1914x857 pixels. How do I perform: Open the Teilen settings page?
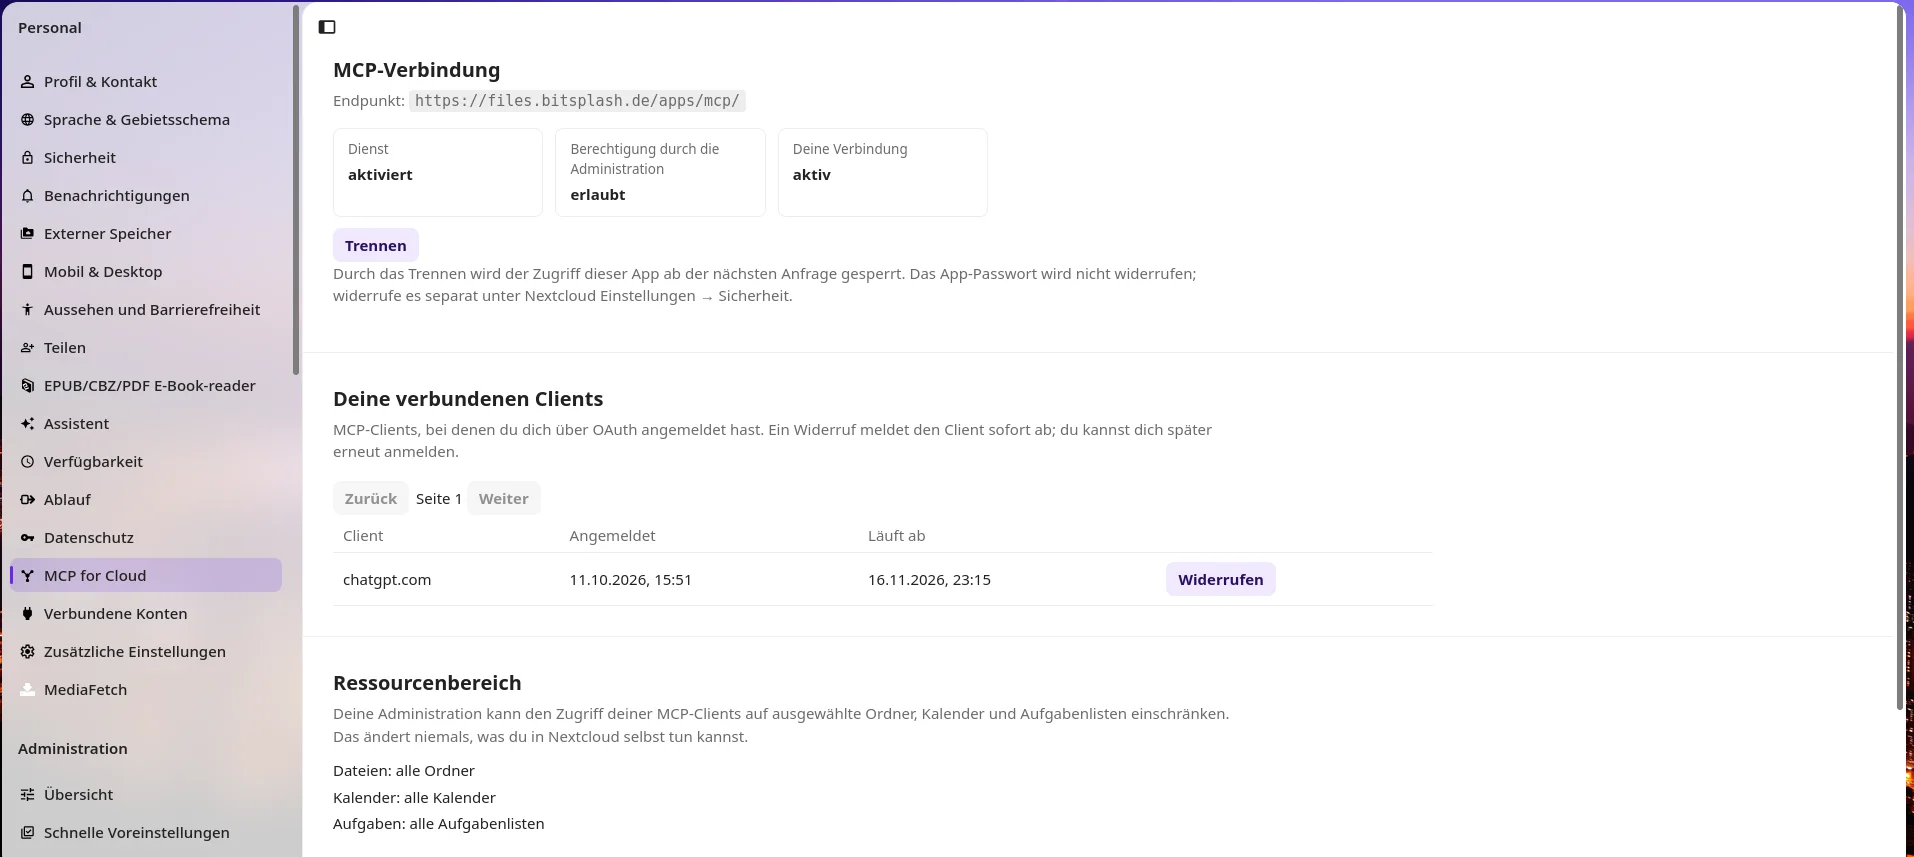click(x=146, y=348)
